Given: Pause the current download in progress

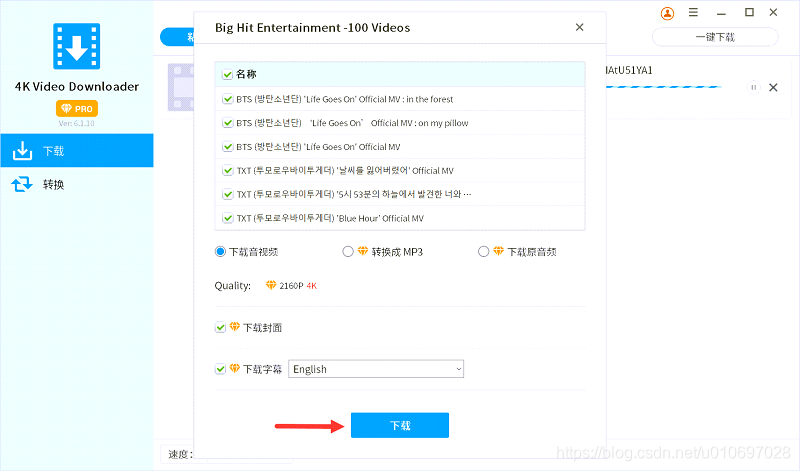Looking at the screenshot, I should coord(753,87).
